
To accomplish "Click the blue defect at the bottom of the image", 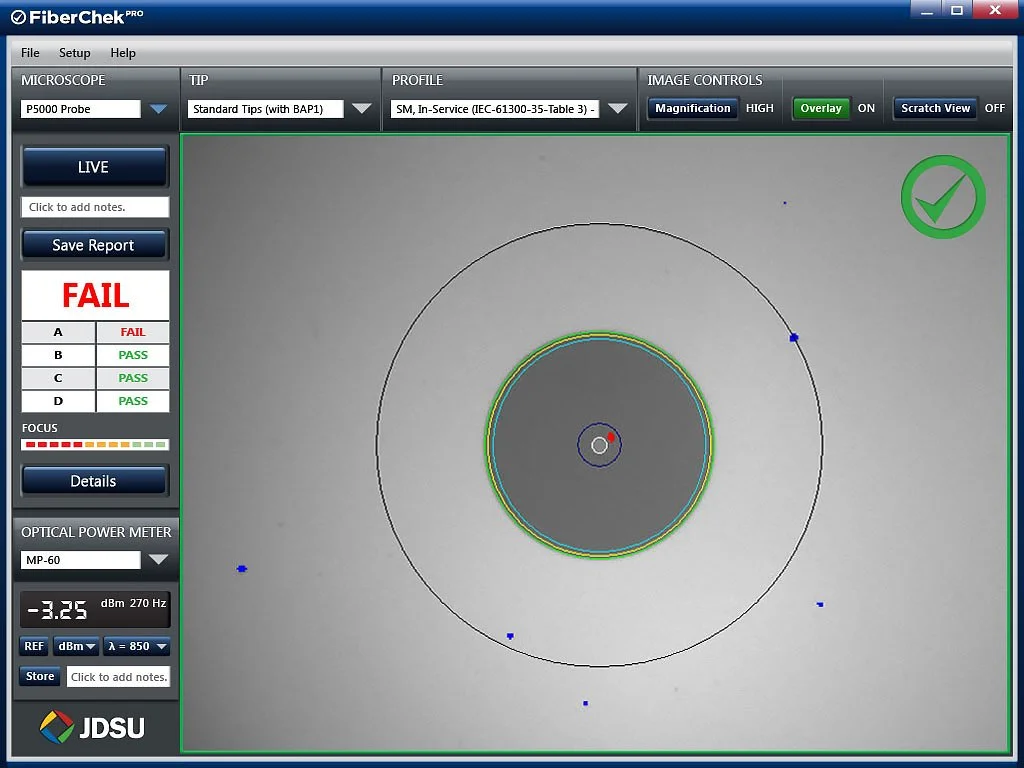I will pos(585,703).
